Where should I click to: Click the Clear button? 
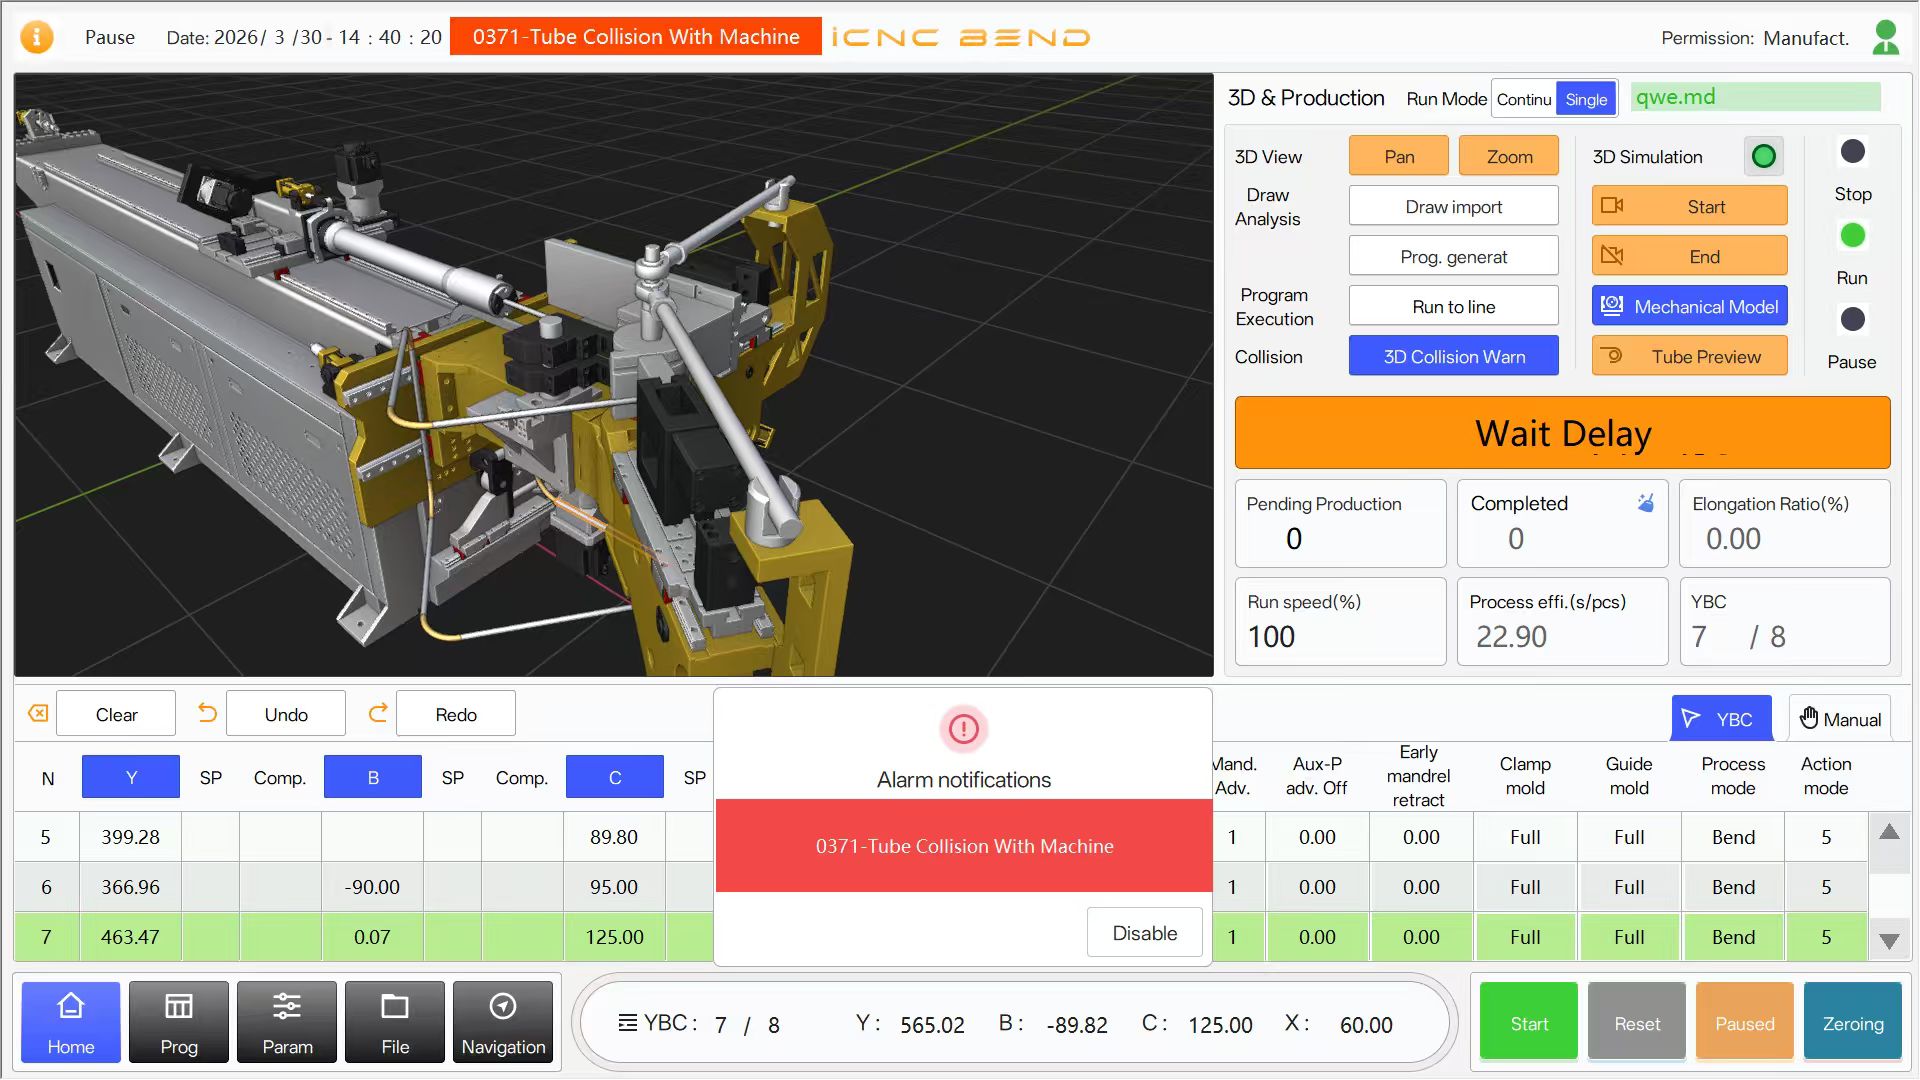(x=116, y=714)
